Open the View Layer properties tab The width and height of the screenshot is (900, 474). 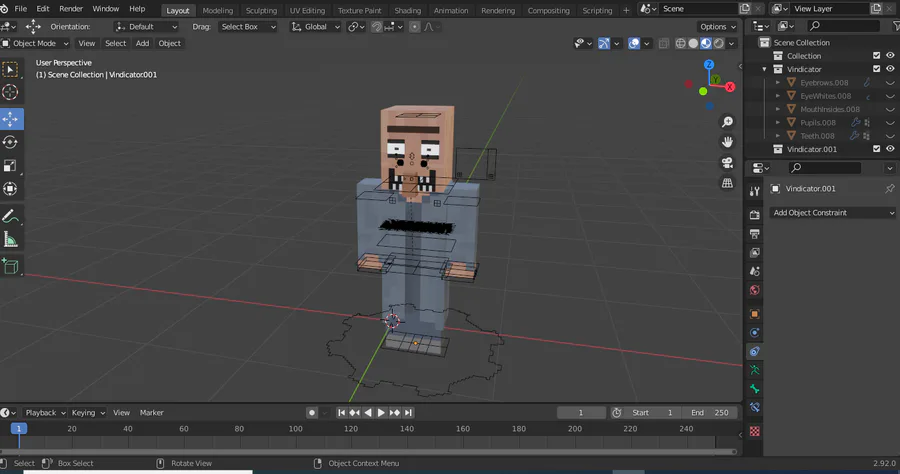[x=755, y=252]
